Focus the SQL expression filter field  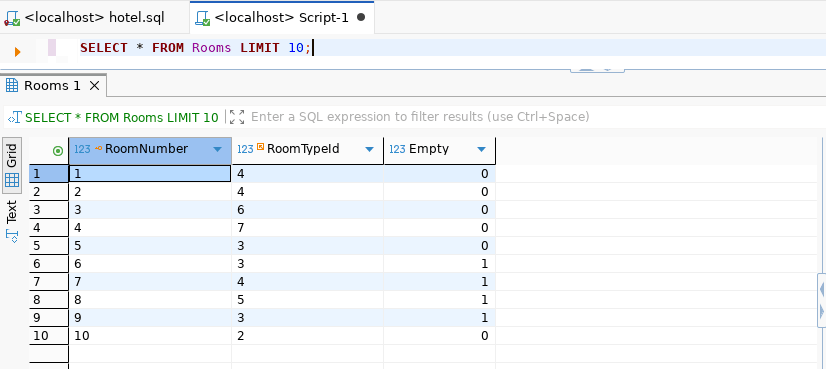(x=420, y=117)
